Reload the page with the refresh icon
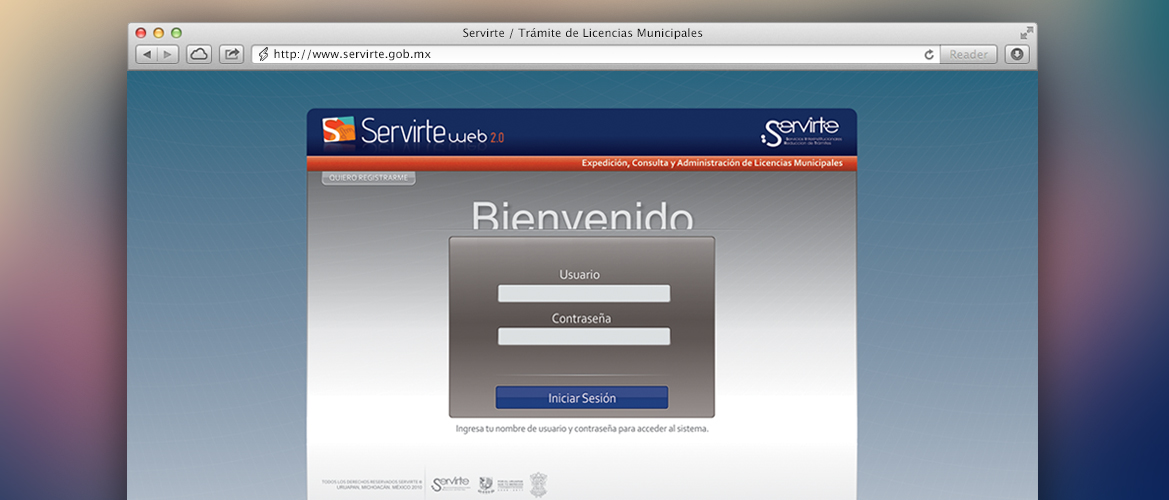 [929, 55]
